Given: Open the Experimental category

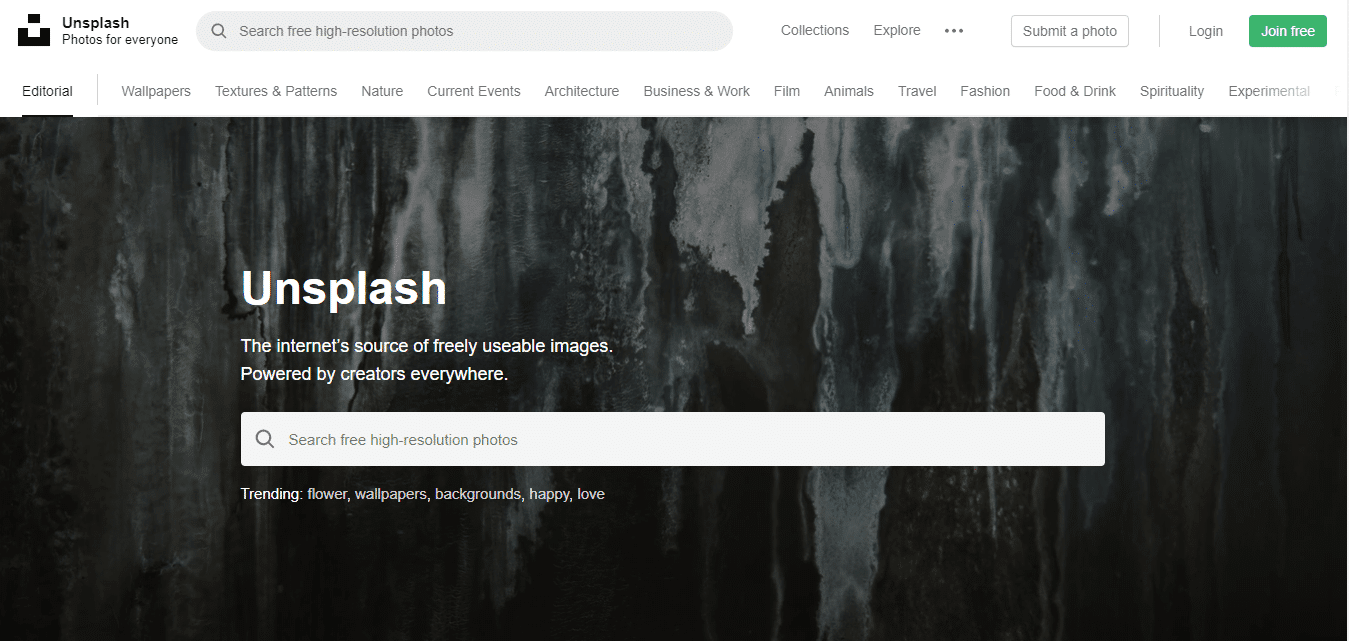Looking at the screenshot, I should pos(1269,91).
